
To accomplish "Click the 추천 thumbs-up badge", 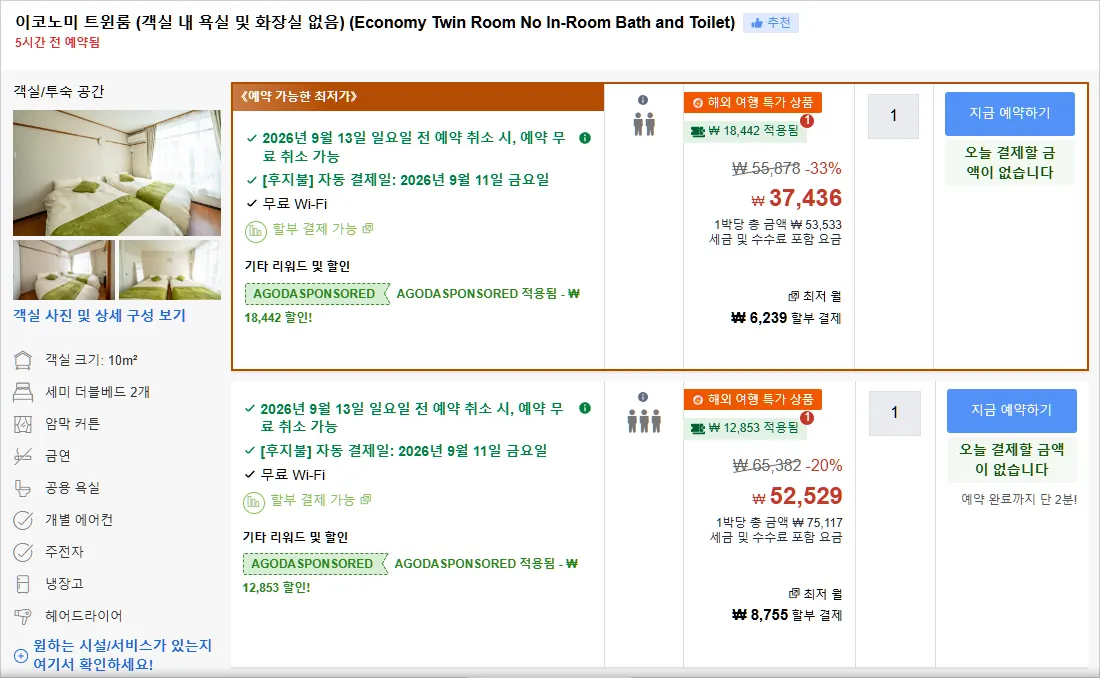I will 771,23.
